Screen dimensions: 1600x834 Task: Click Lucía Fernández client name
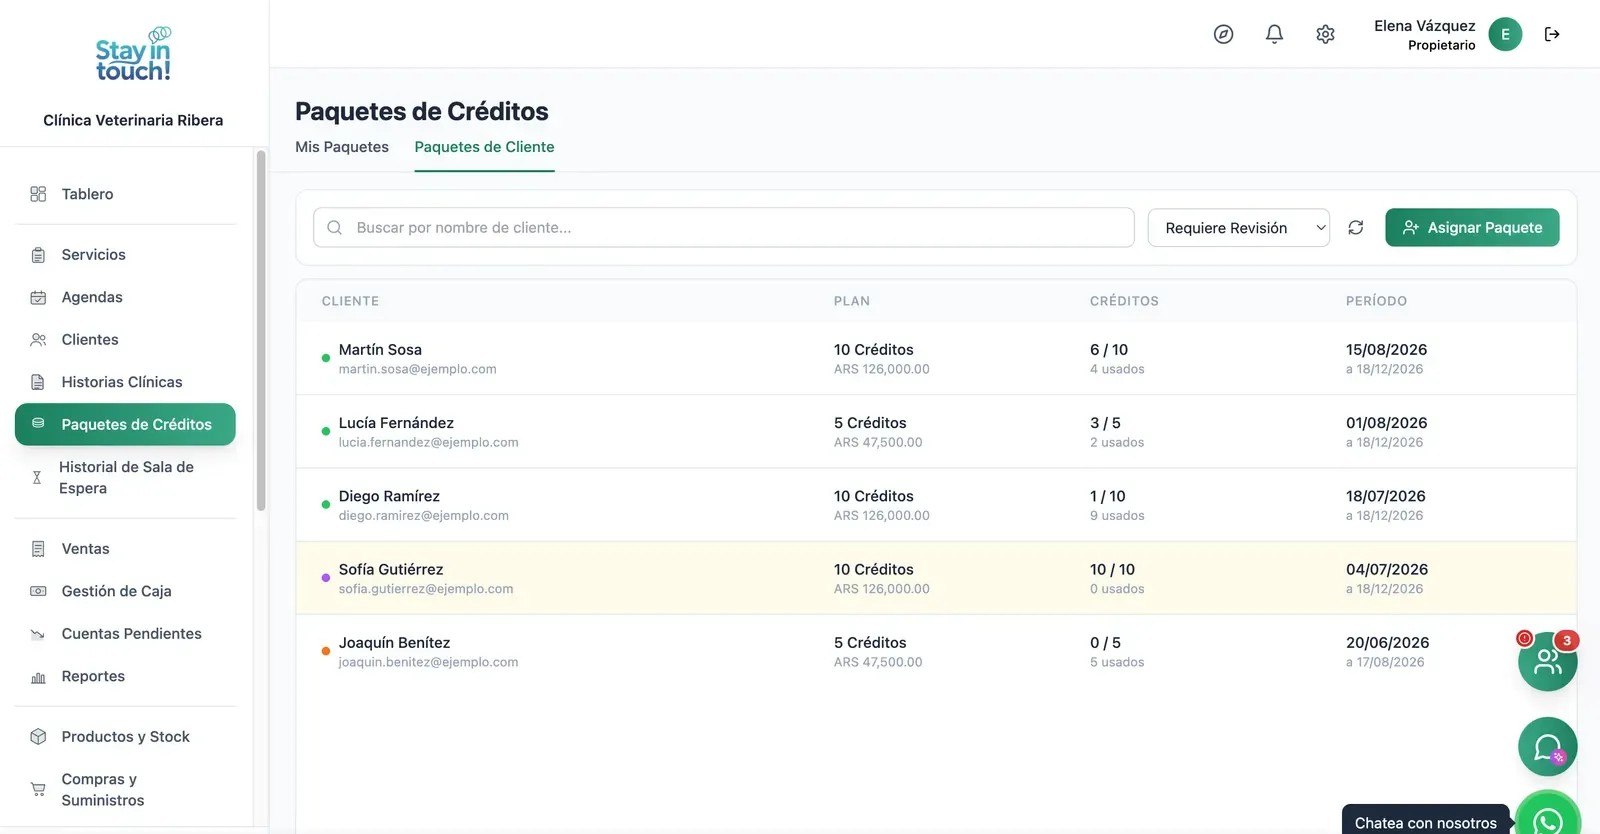coord(396,423)
